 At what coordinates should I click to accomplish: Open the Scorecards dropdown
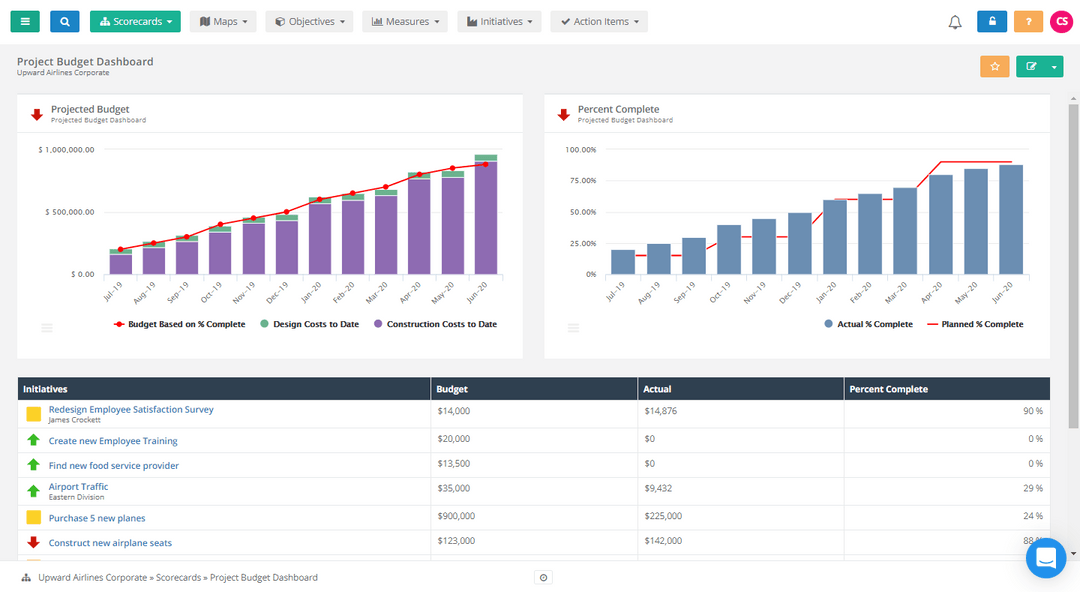point(135,21)
